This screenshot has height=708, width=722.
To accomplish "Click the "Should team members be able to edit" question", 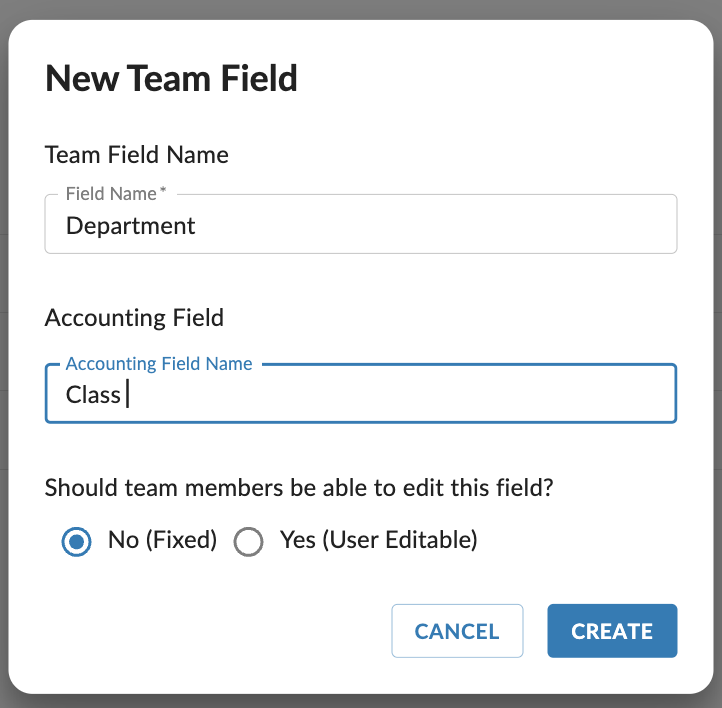I will [299, 488].
